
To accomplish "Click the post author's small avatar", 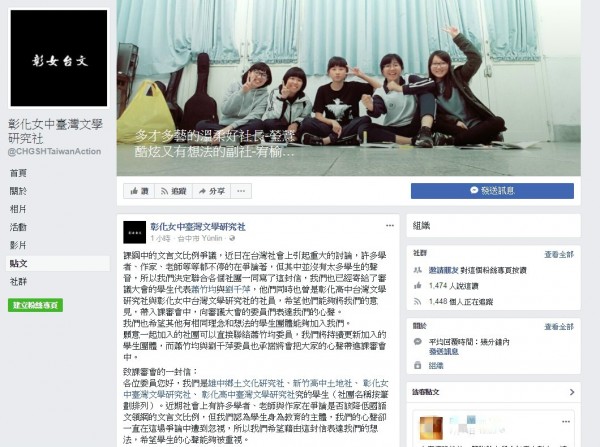I will tap(134, 232).
